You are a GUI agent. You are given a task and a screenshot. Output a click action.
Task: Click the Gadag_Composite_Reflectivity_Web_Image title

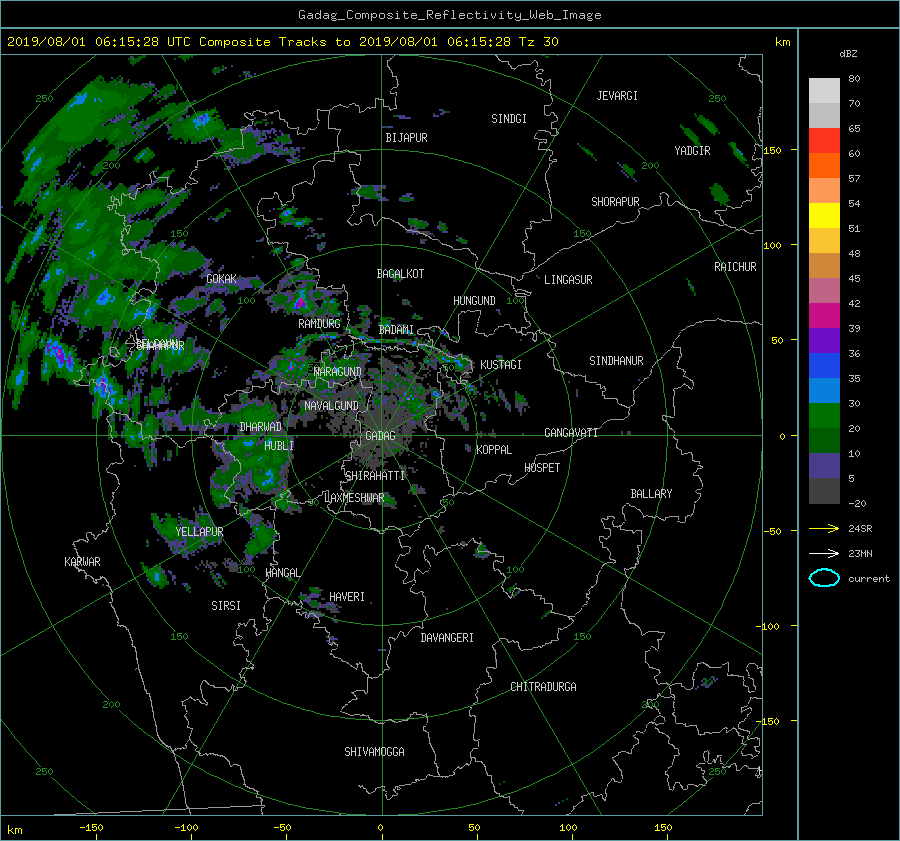click(449, 15)
